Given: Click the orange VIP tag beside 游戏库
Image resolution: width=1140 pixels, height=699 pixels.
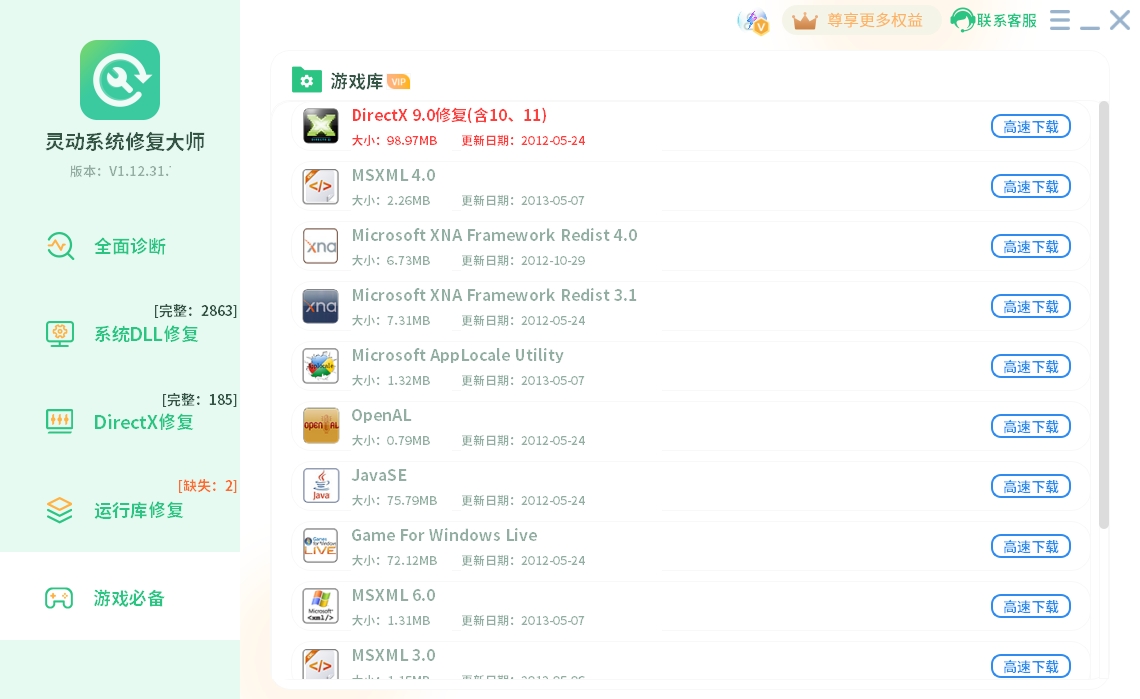Looking at the screenshot, I should tap(398, 81).
